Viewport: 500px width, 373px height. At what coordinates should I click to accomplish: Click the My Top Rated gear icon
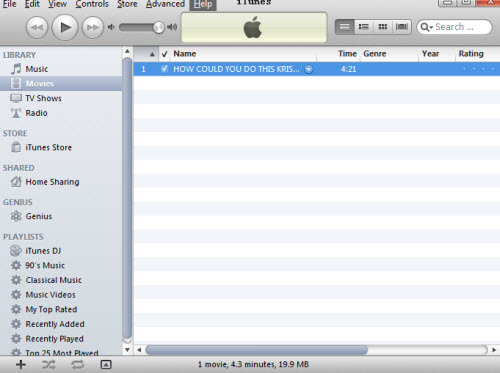[x=16, y=309]
